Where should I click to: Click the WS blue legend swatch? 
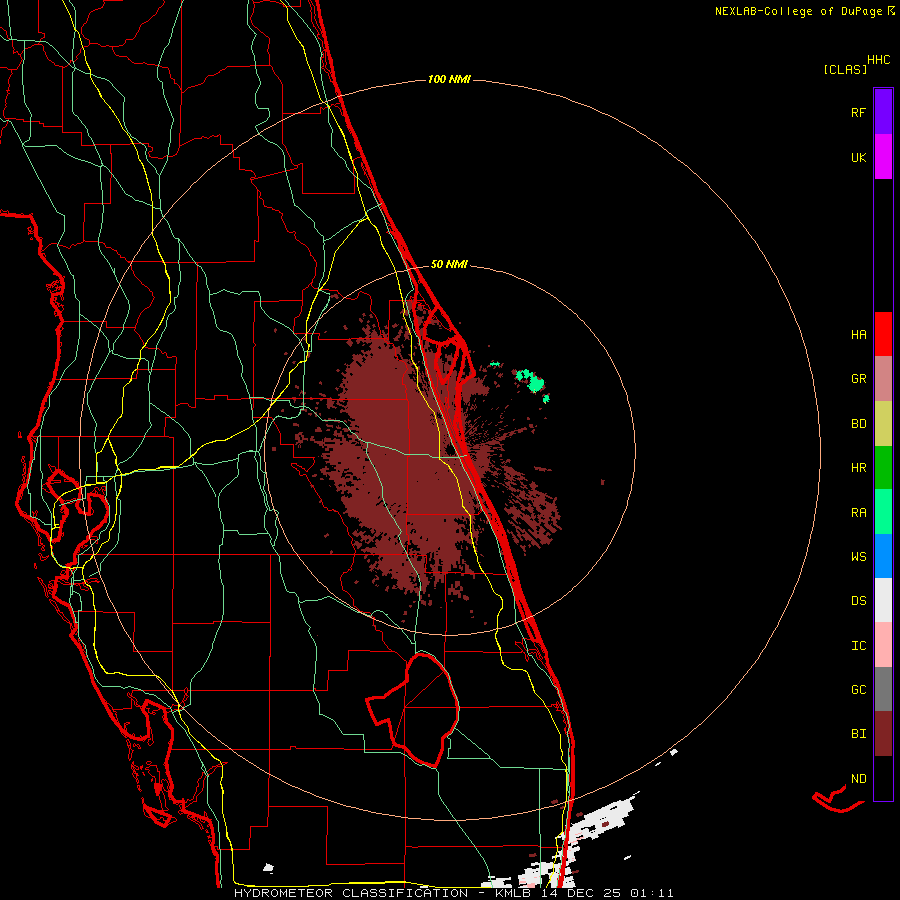883,556
